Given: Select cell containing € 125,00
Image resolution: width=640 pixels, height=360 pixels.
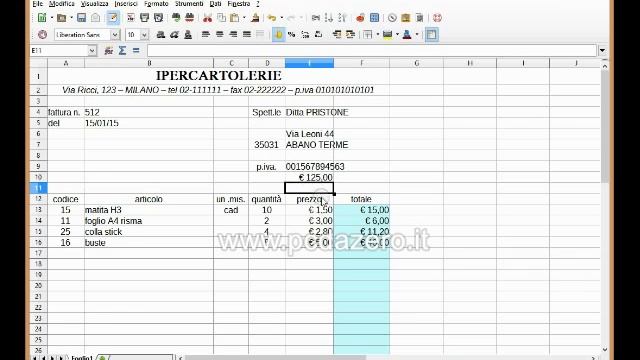Looking at the screenshot, I should point(309,178).
